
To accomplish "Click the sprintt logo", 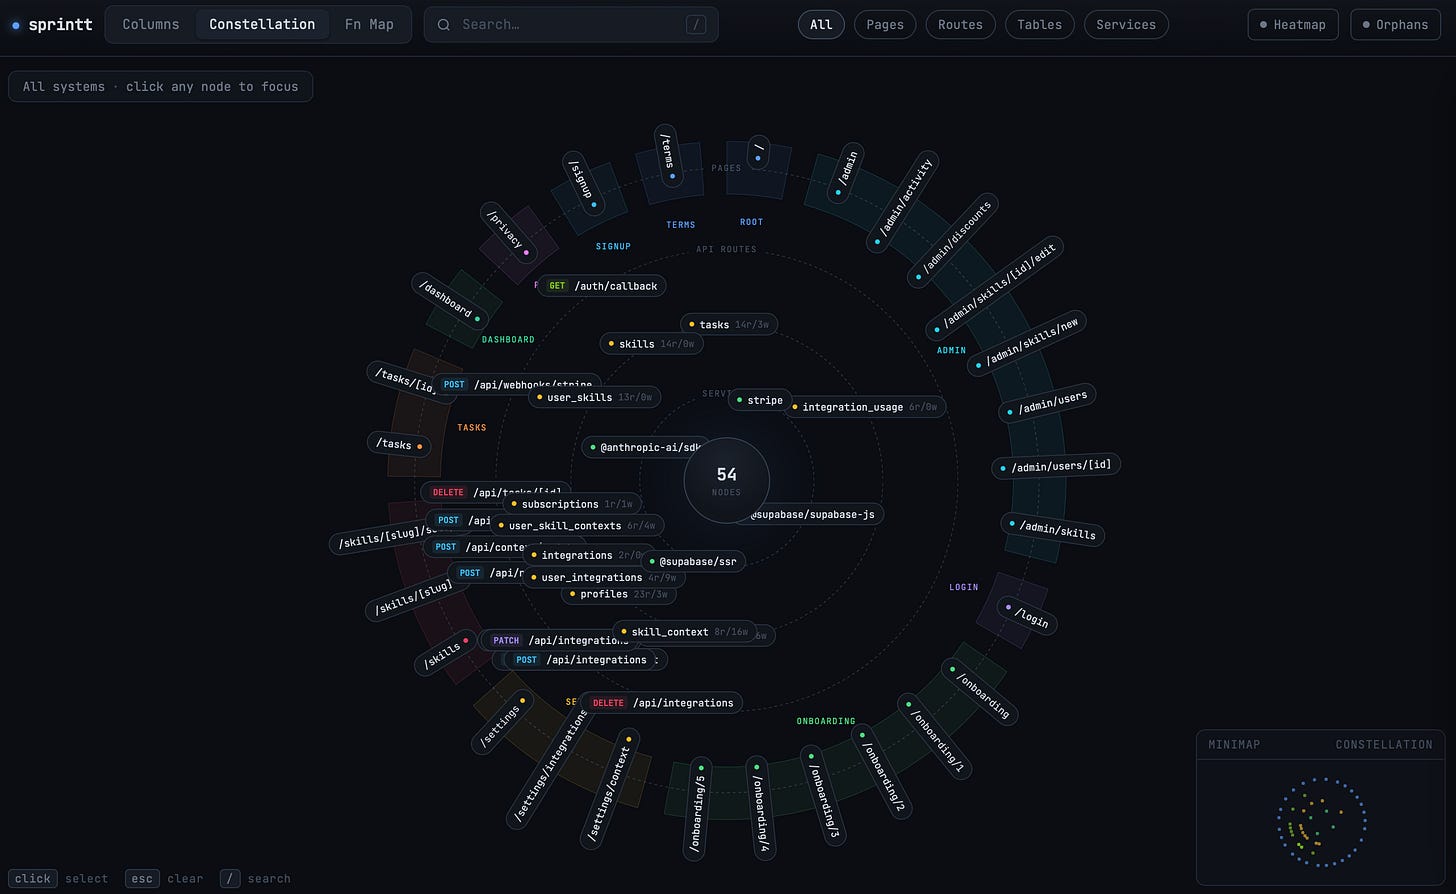I will coord(52,24).
